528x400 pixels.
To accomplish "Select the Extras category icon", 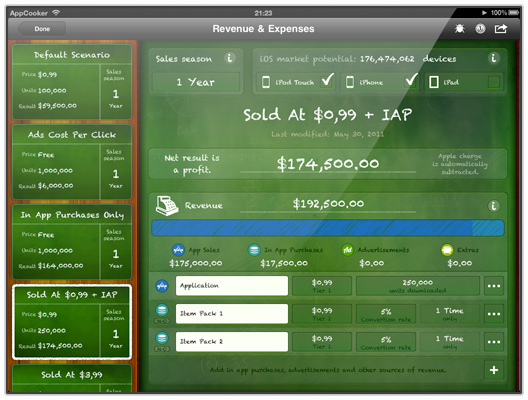I will click(x=447, y=250).
